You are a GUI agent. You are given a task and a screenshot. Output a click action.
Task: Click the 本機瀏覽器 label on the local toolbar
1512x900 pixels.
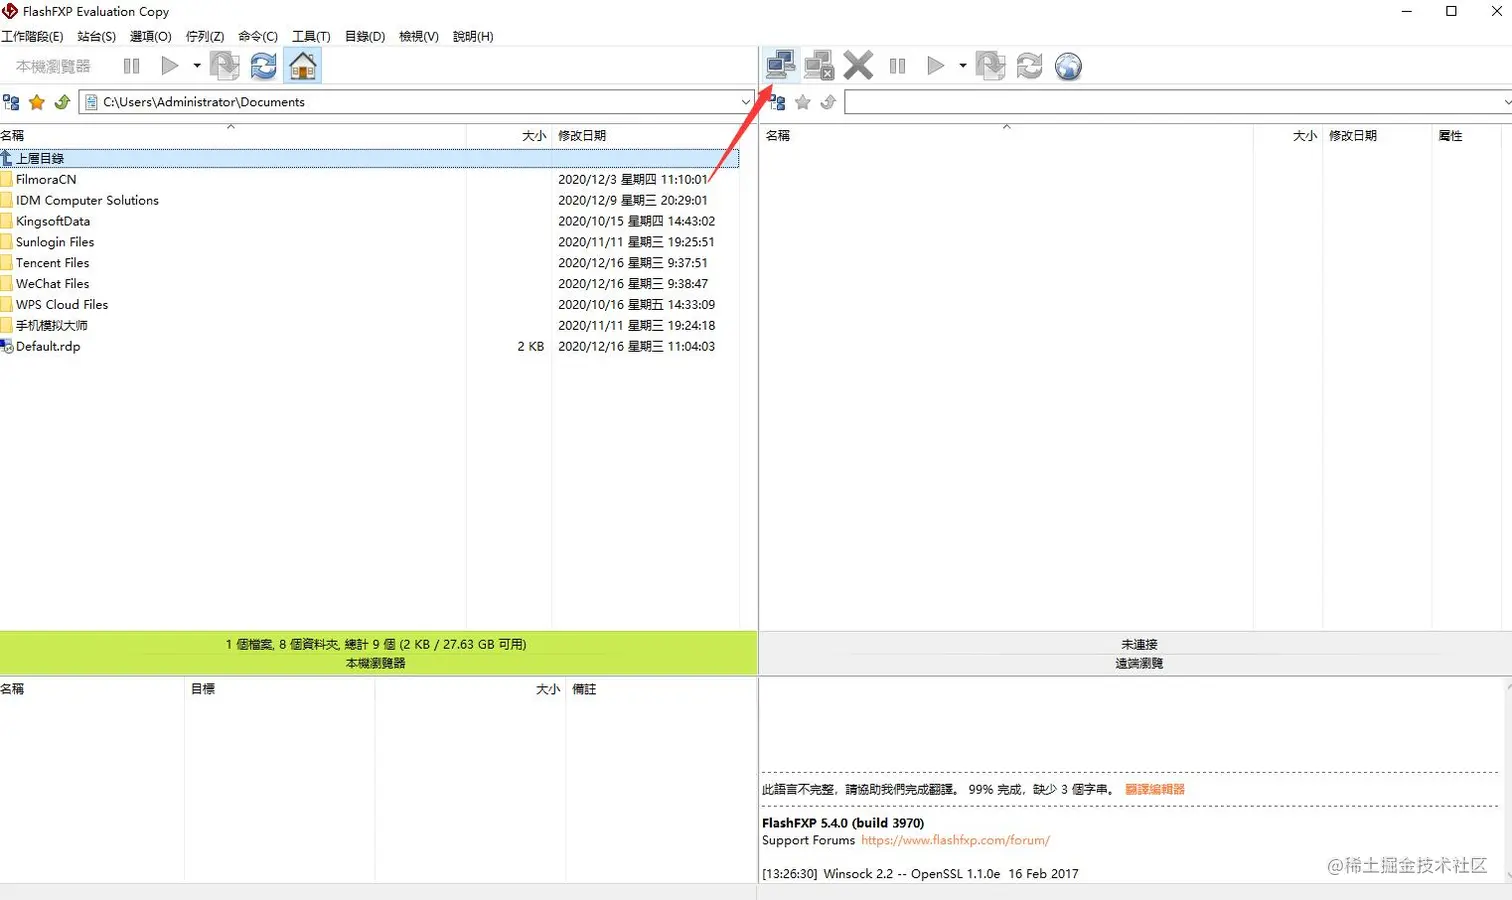point(53,66)
